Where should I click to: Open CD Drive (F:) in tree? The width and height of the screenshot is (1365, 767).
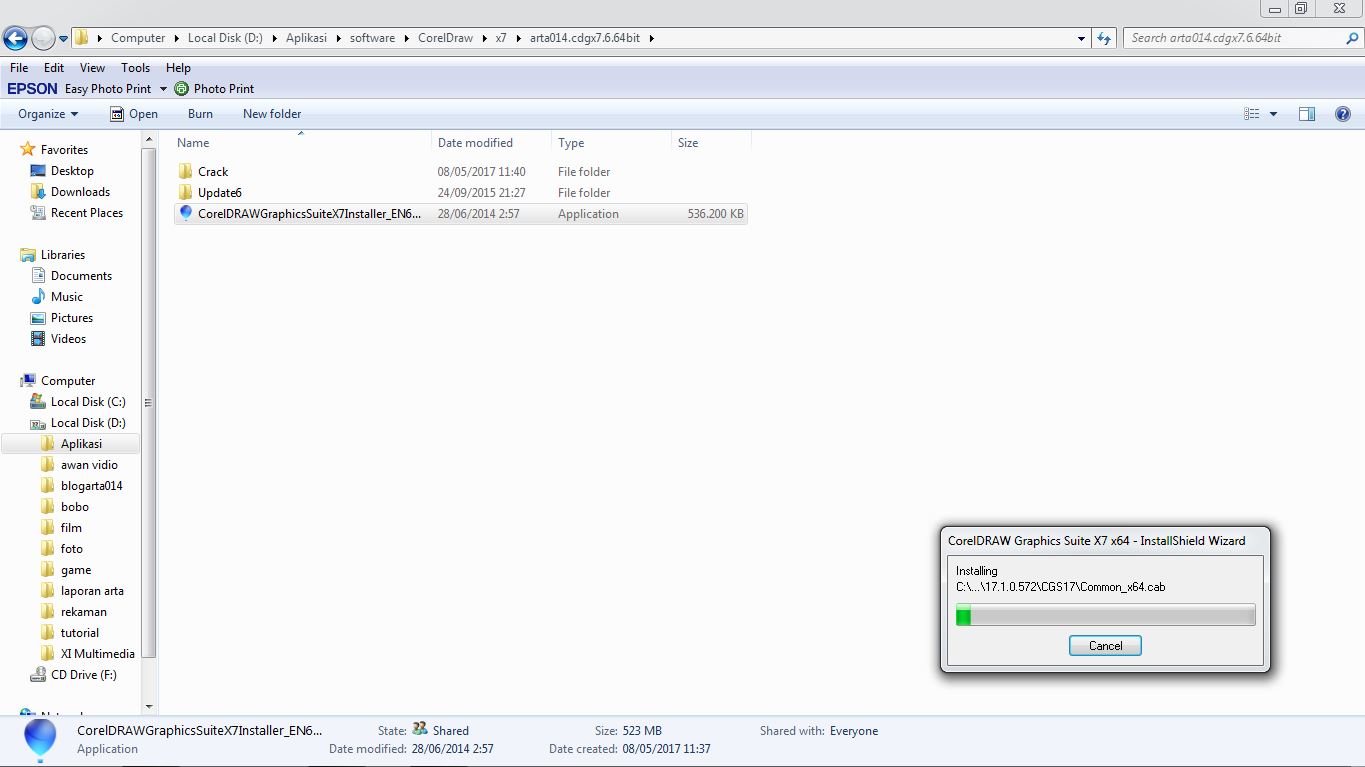coord(84,675)
